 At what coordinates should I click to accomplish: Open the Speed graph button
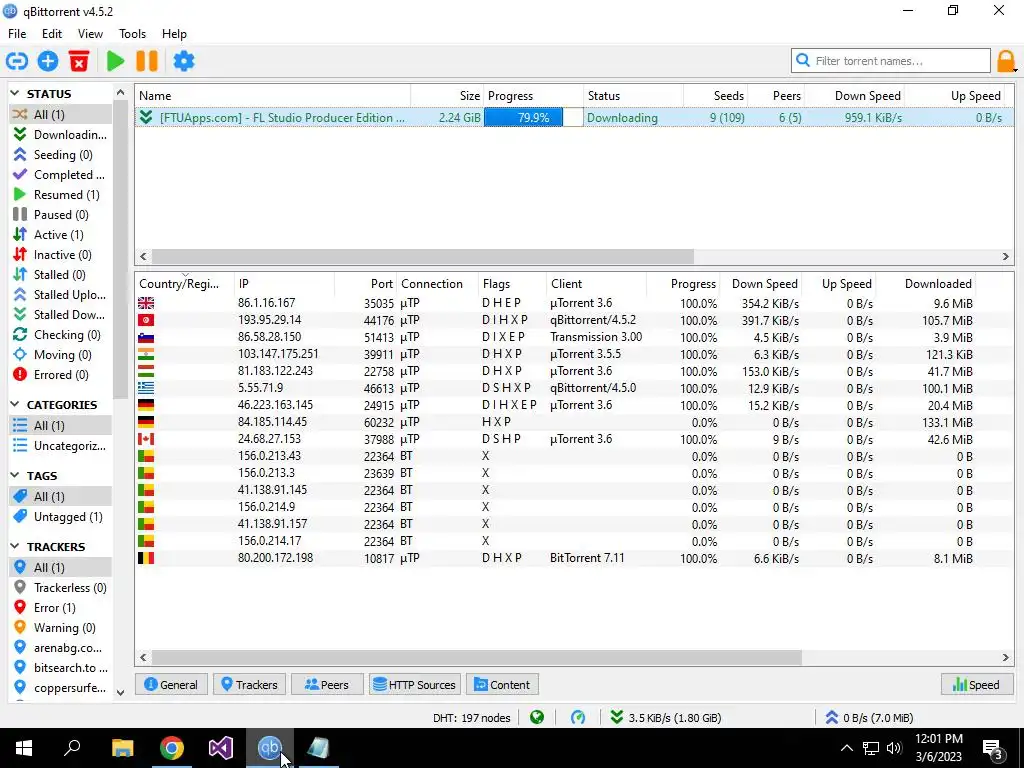[x=976, y=684]
